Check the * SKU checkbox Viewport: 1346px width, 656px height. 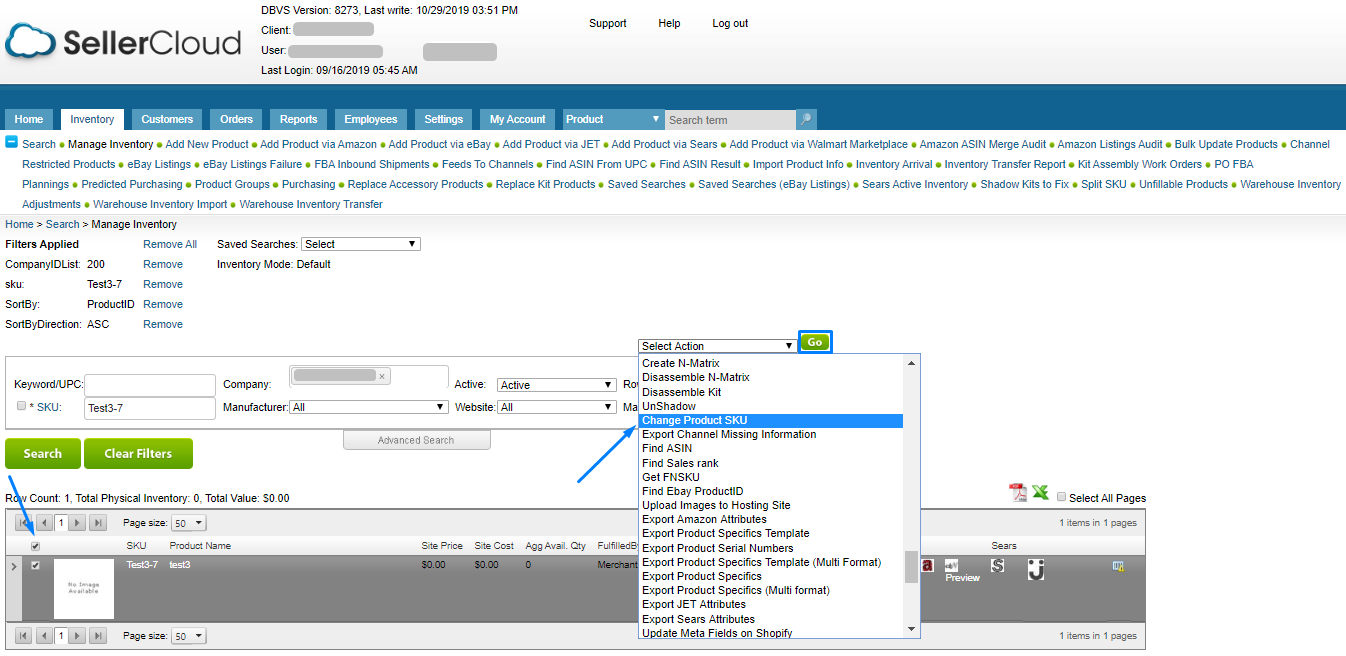(x=21, y=406)
